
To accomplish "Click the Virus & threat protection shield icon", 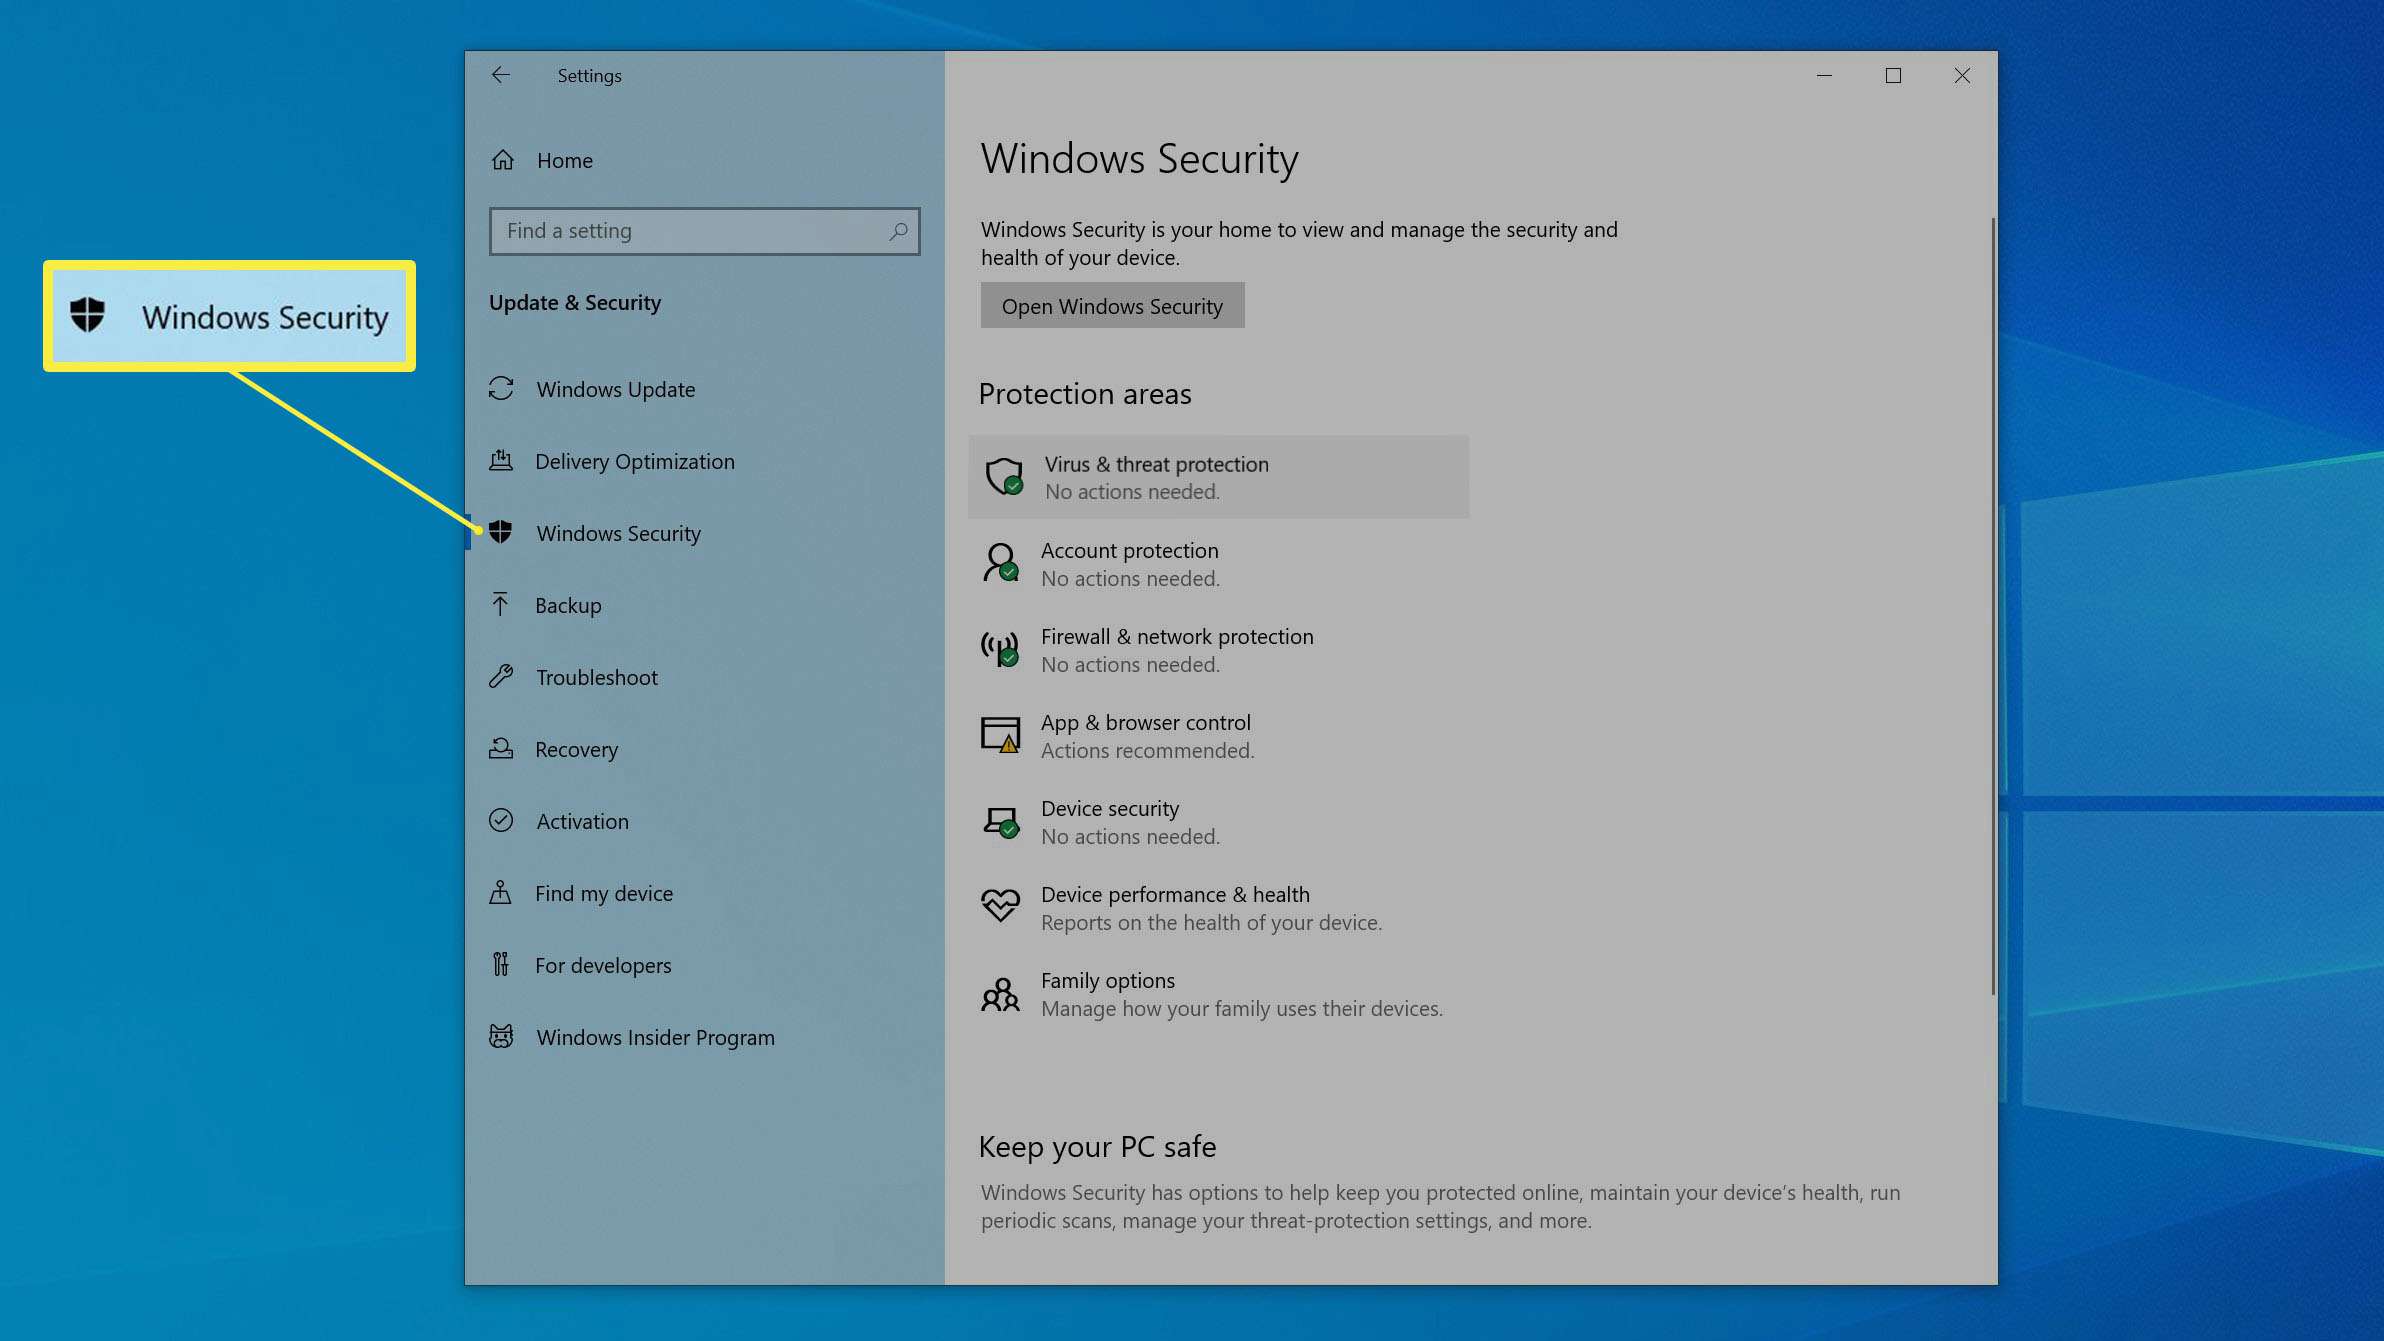I will coord(1004,476).
